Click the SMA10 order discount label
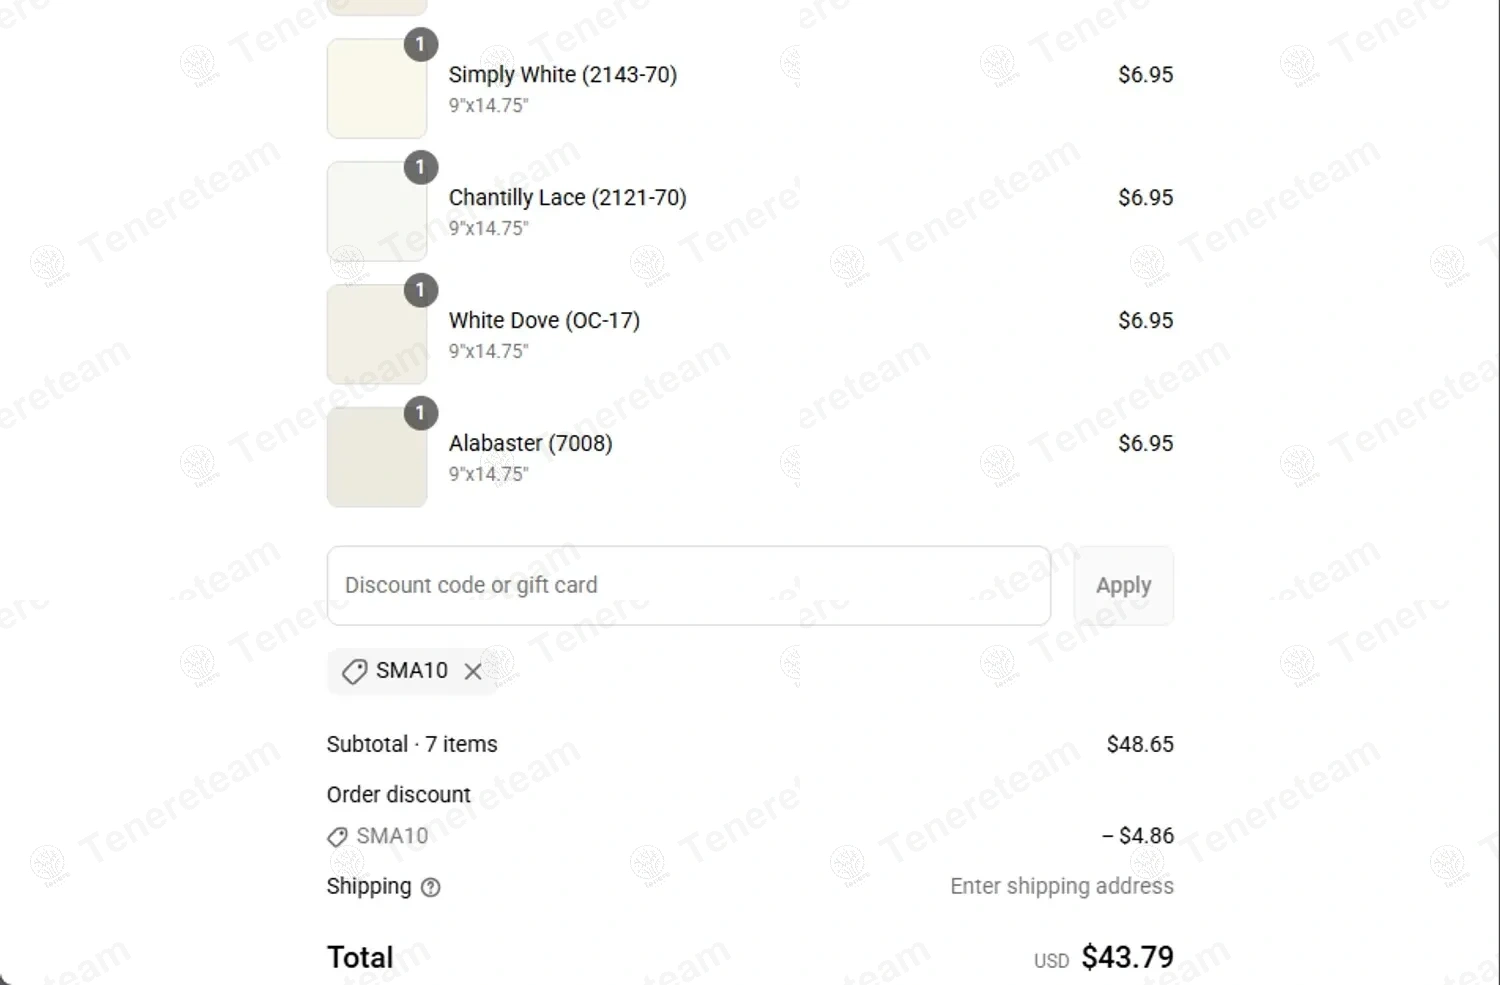 [392, 836]
